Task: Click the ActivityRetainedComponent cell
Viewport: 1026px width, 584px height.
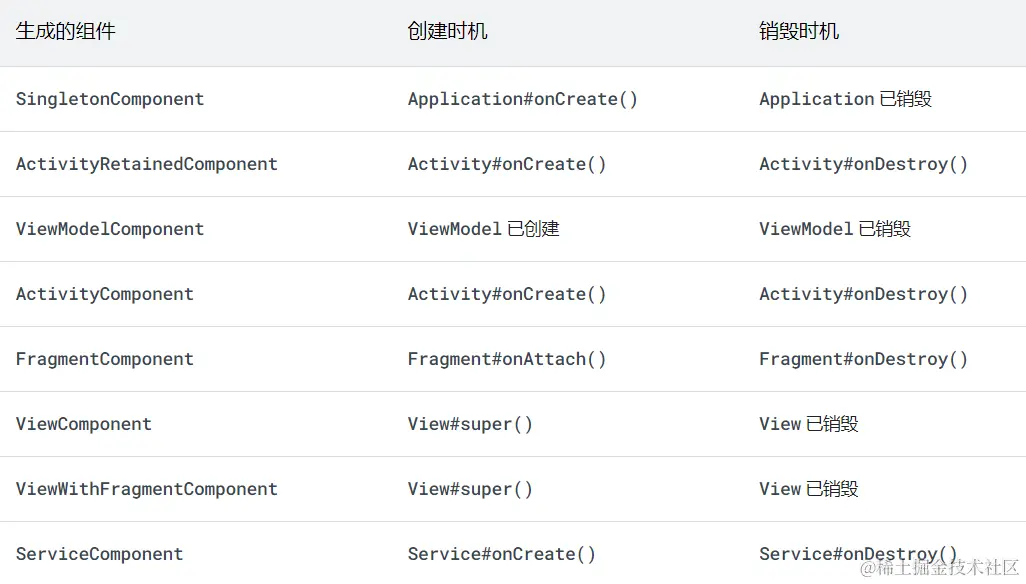Action: [x=147, y=164]
